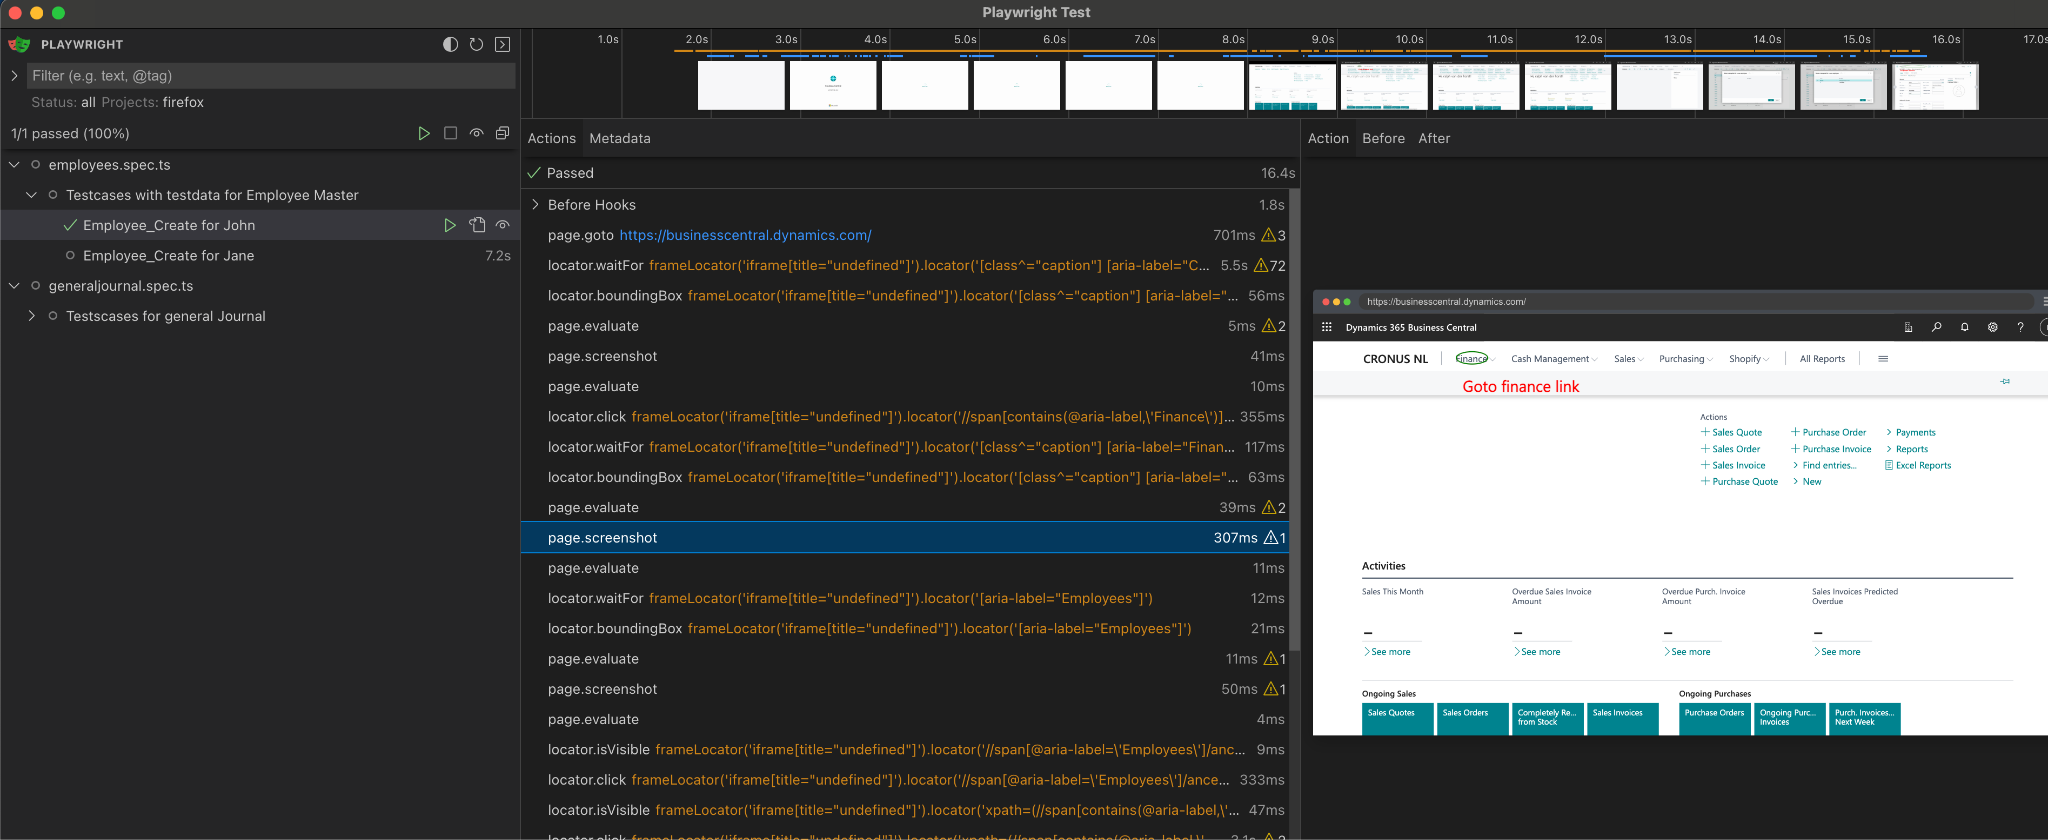The image size is (2048, 840).
Task: Toggle watch eye on Employee_Create for John
Action: (503, 225)
